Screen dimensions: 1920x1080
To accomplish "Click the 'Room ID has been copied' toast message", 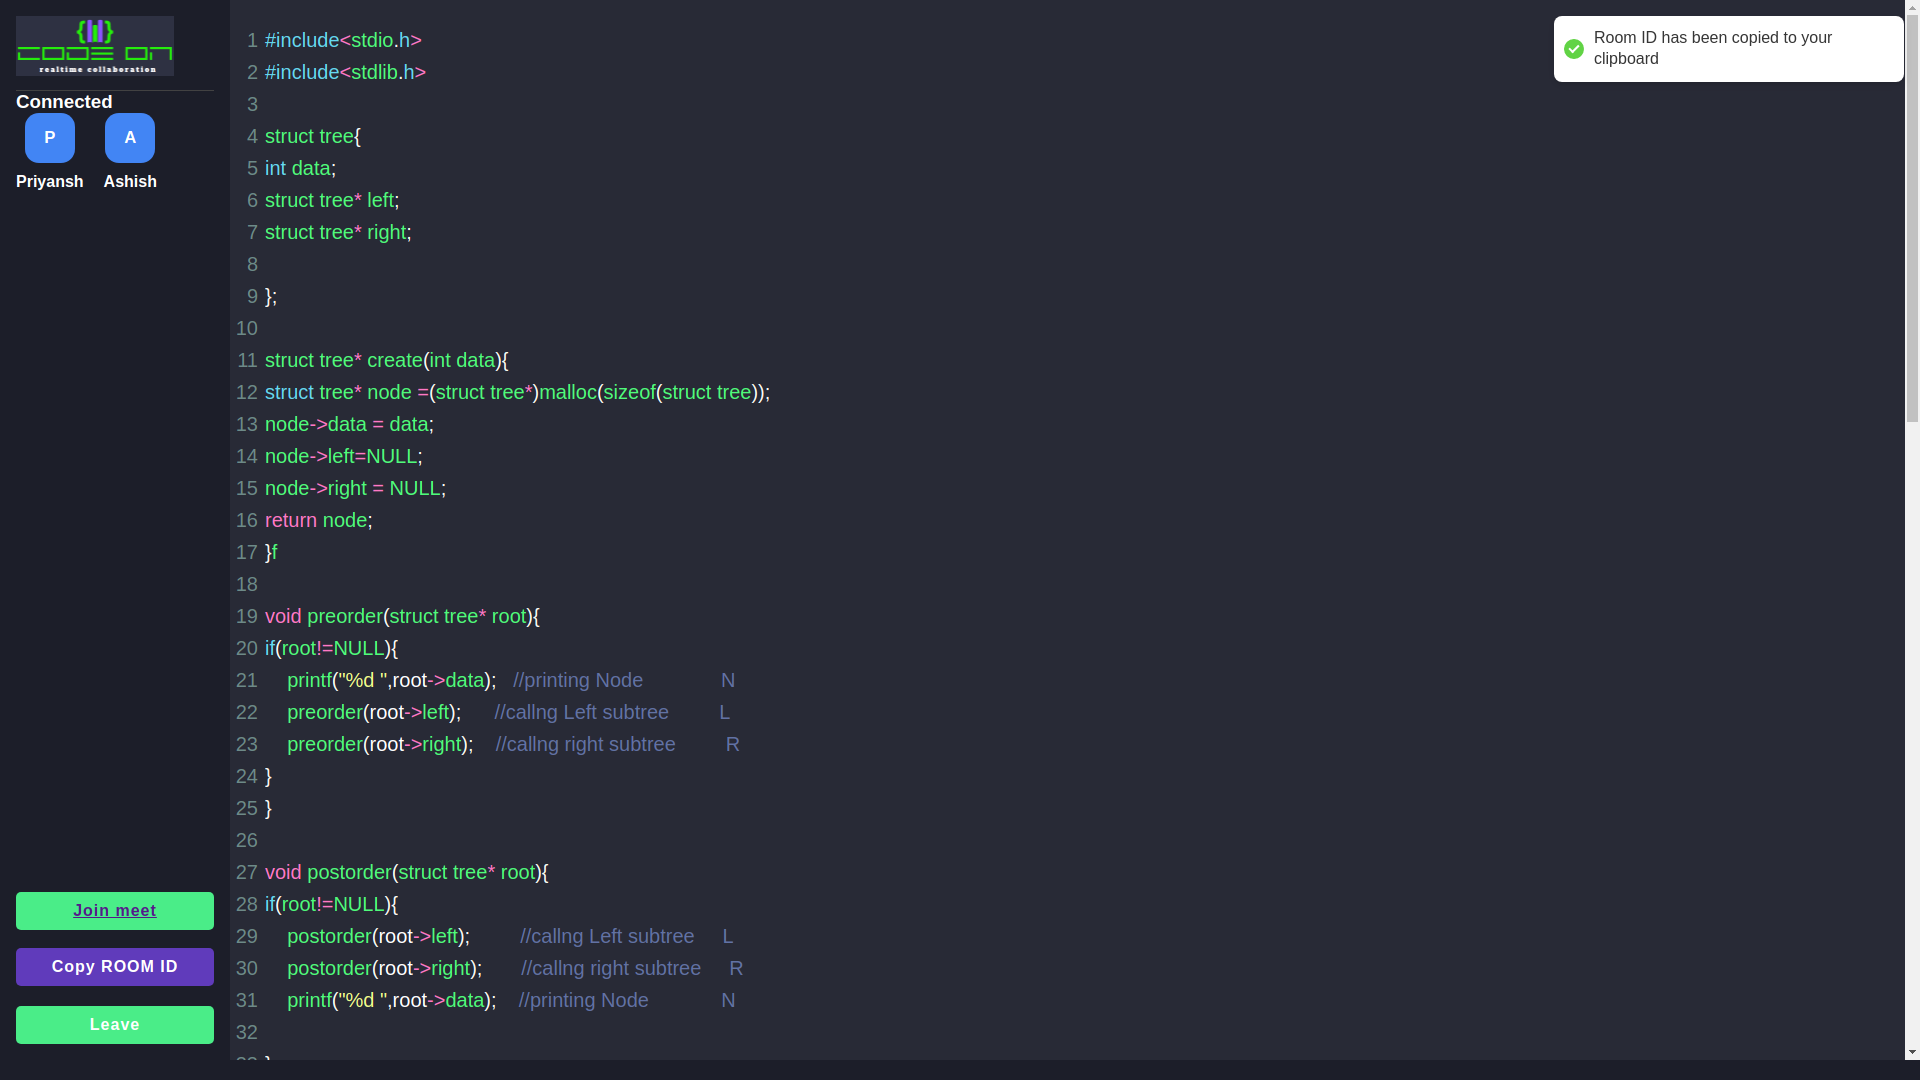I will pyautogui.click(x=1712, y=48).
